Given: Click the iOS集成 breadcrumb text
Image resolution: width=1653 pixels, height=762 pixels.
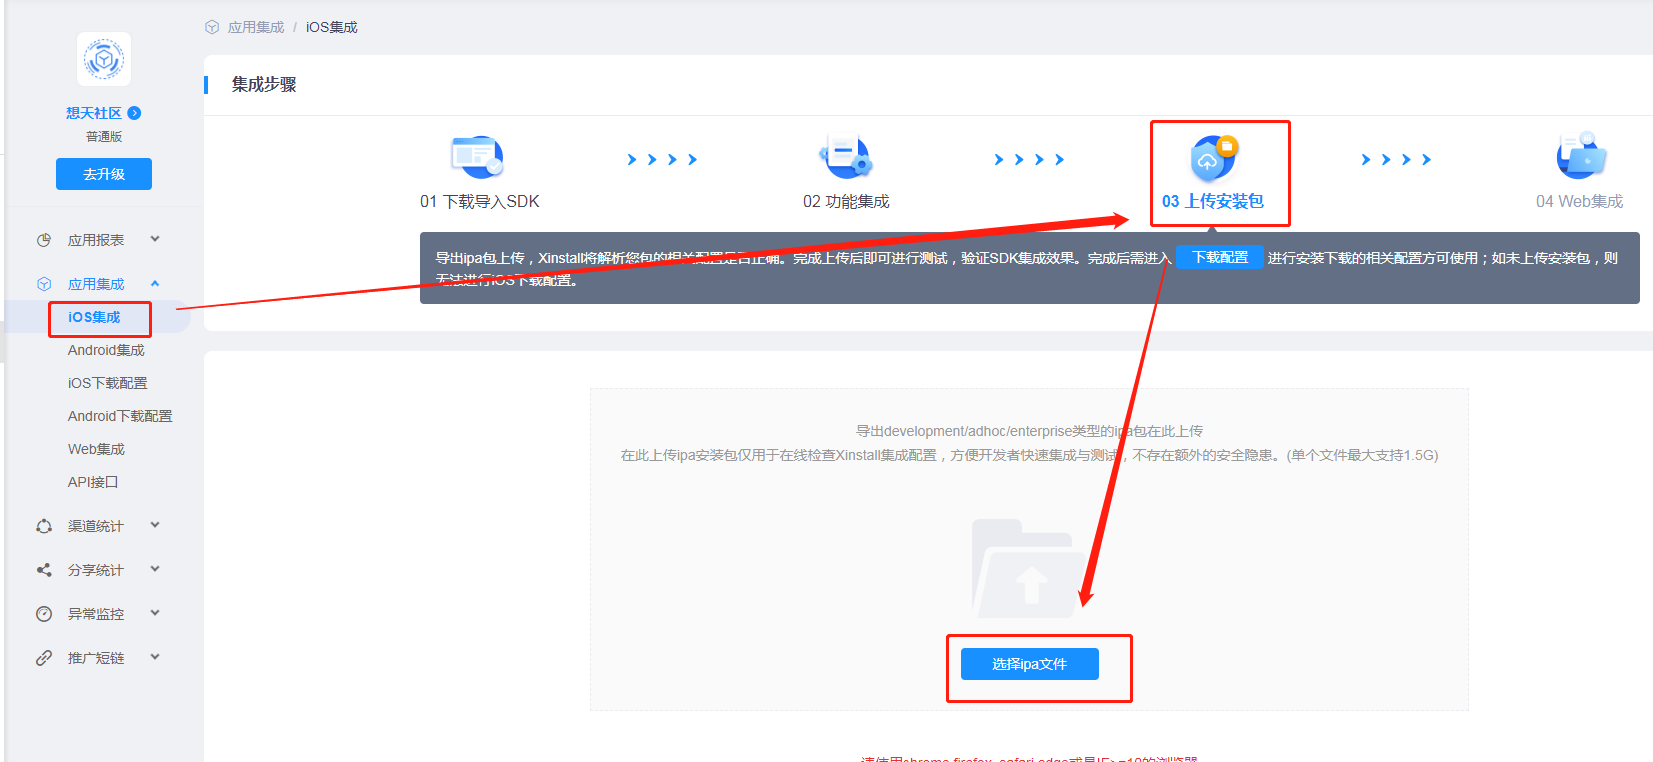Looking at the screenshot, I should click(x=332, y=27).
